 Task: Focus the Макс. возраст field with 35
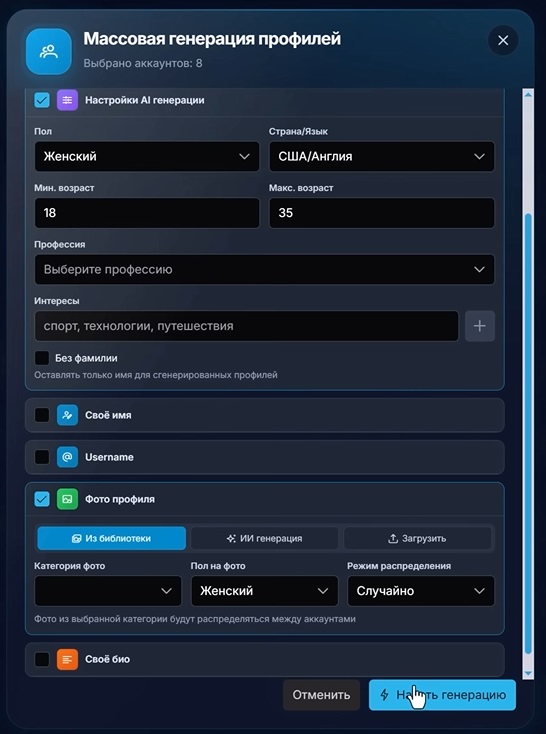(382, 213)
